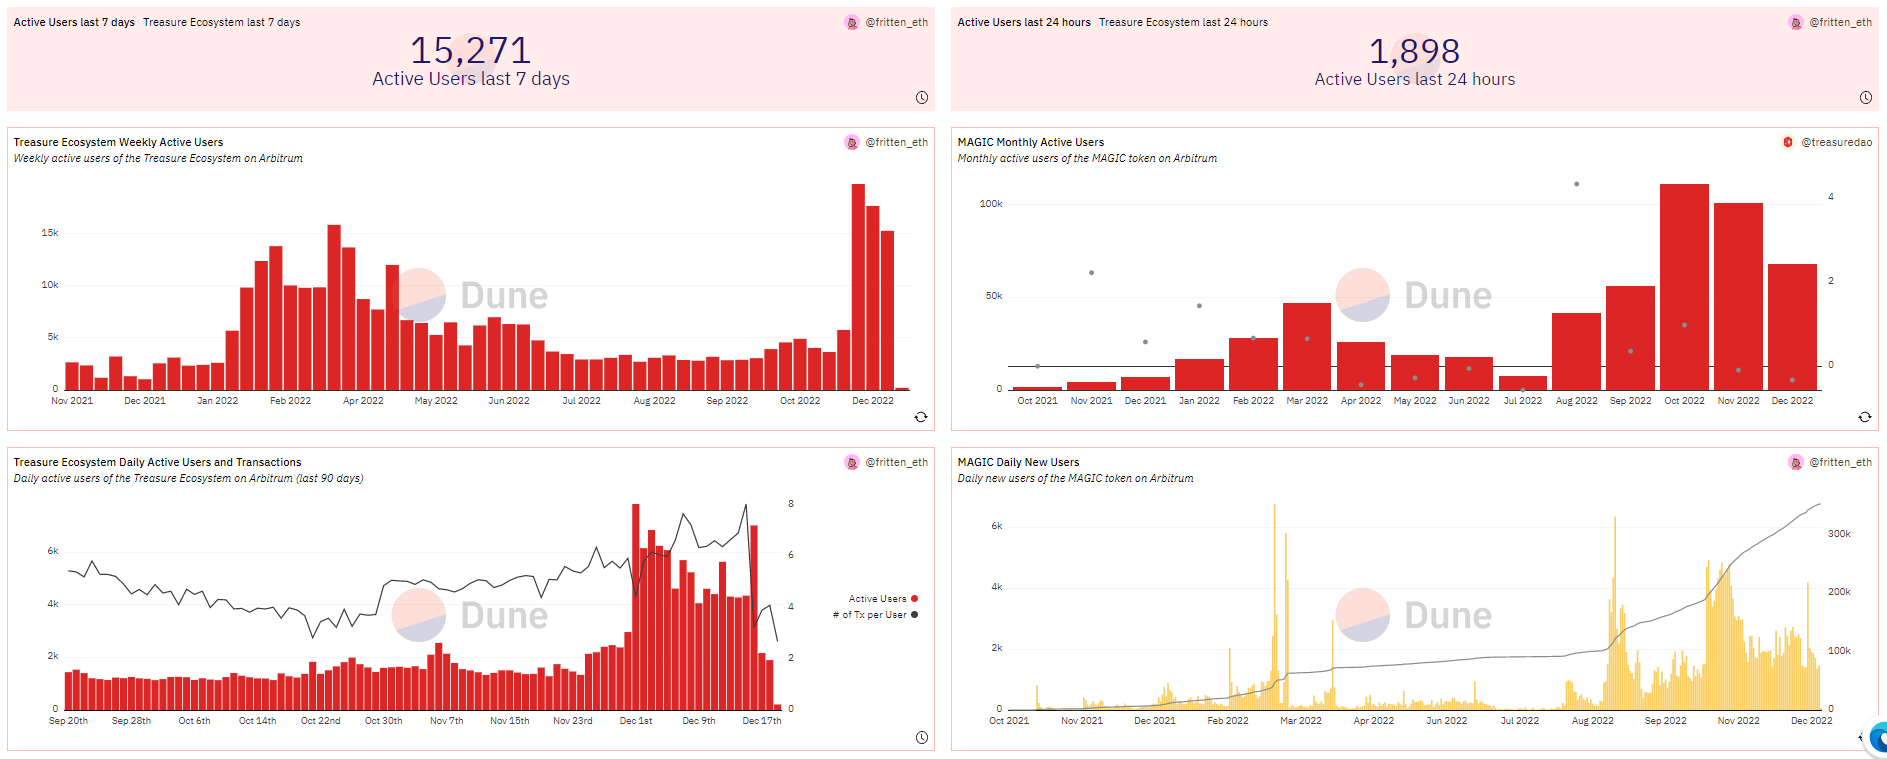Viewport: 1887px width, 759px height.
Task: Open the 'Active Users last 7 days' query title
Action: (x=74, y=22)
